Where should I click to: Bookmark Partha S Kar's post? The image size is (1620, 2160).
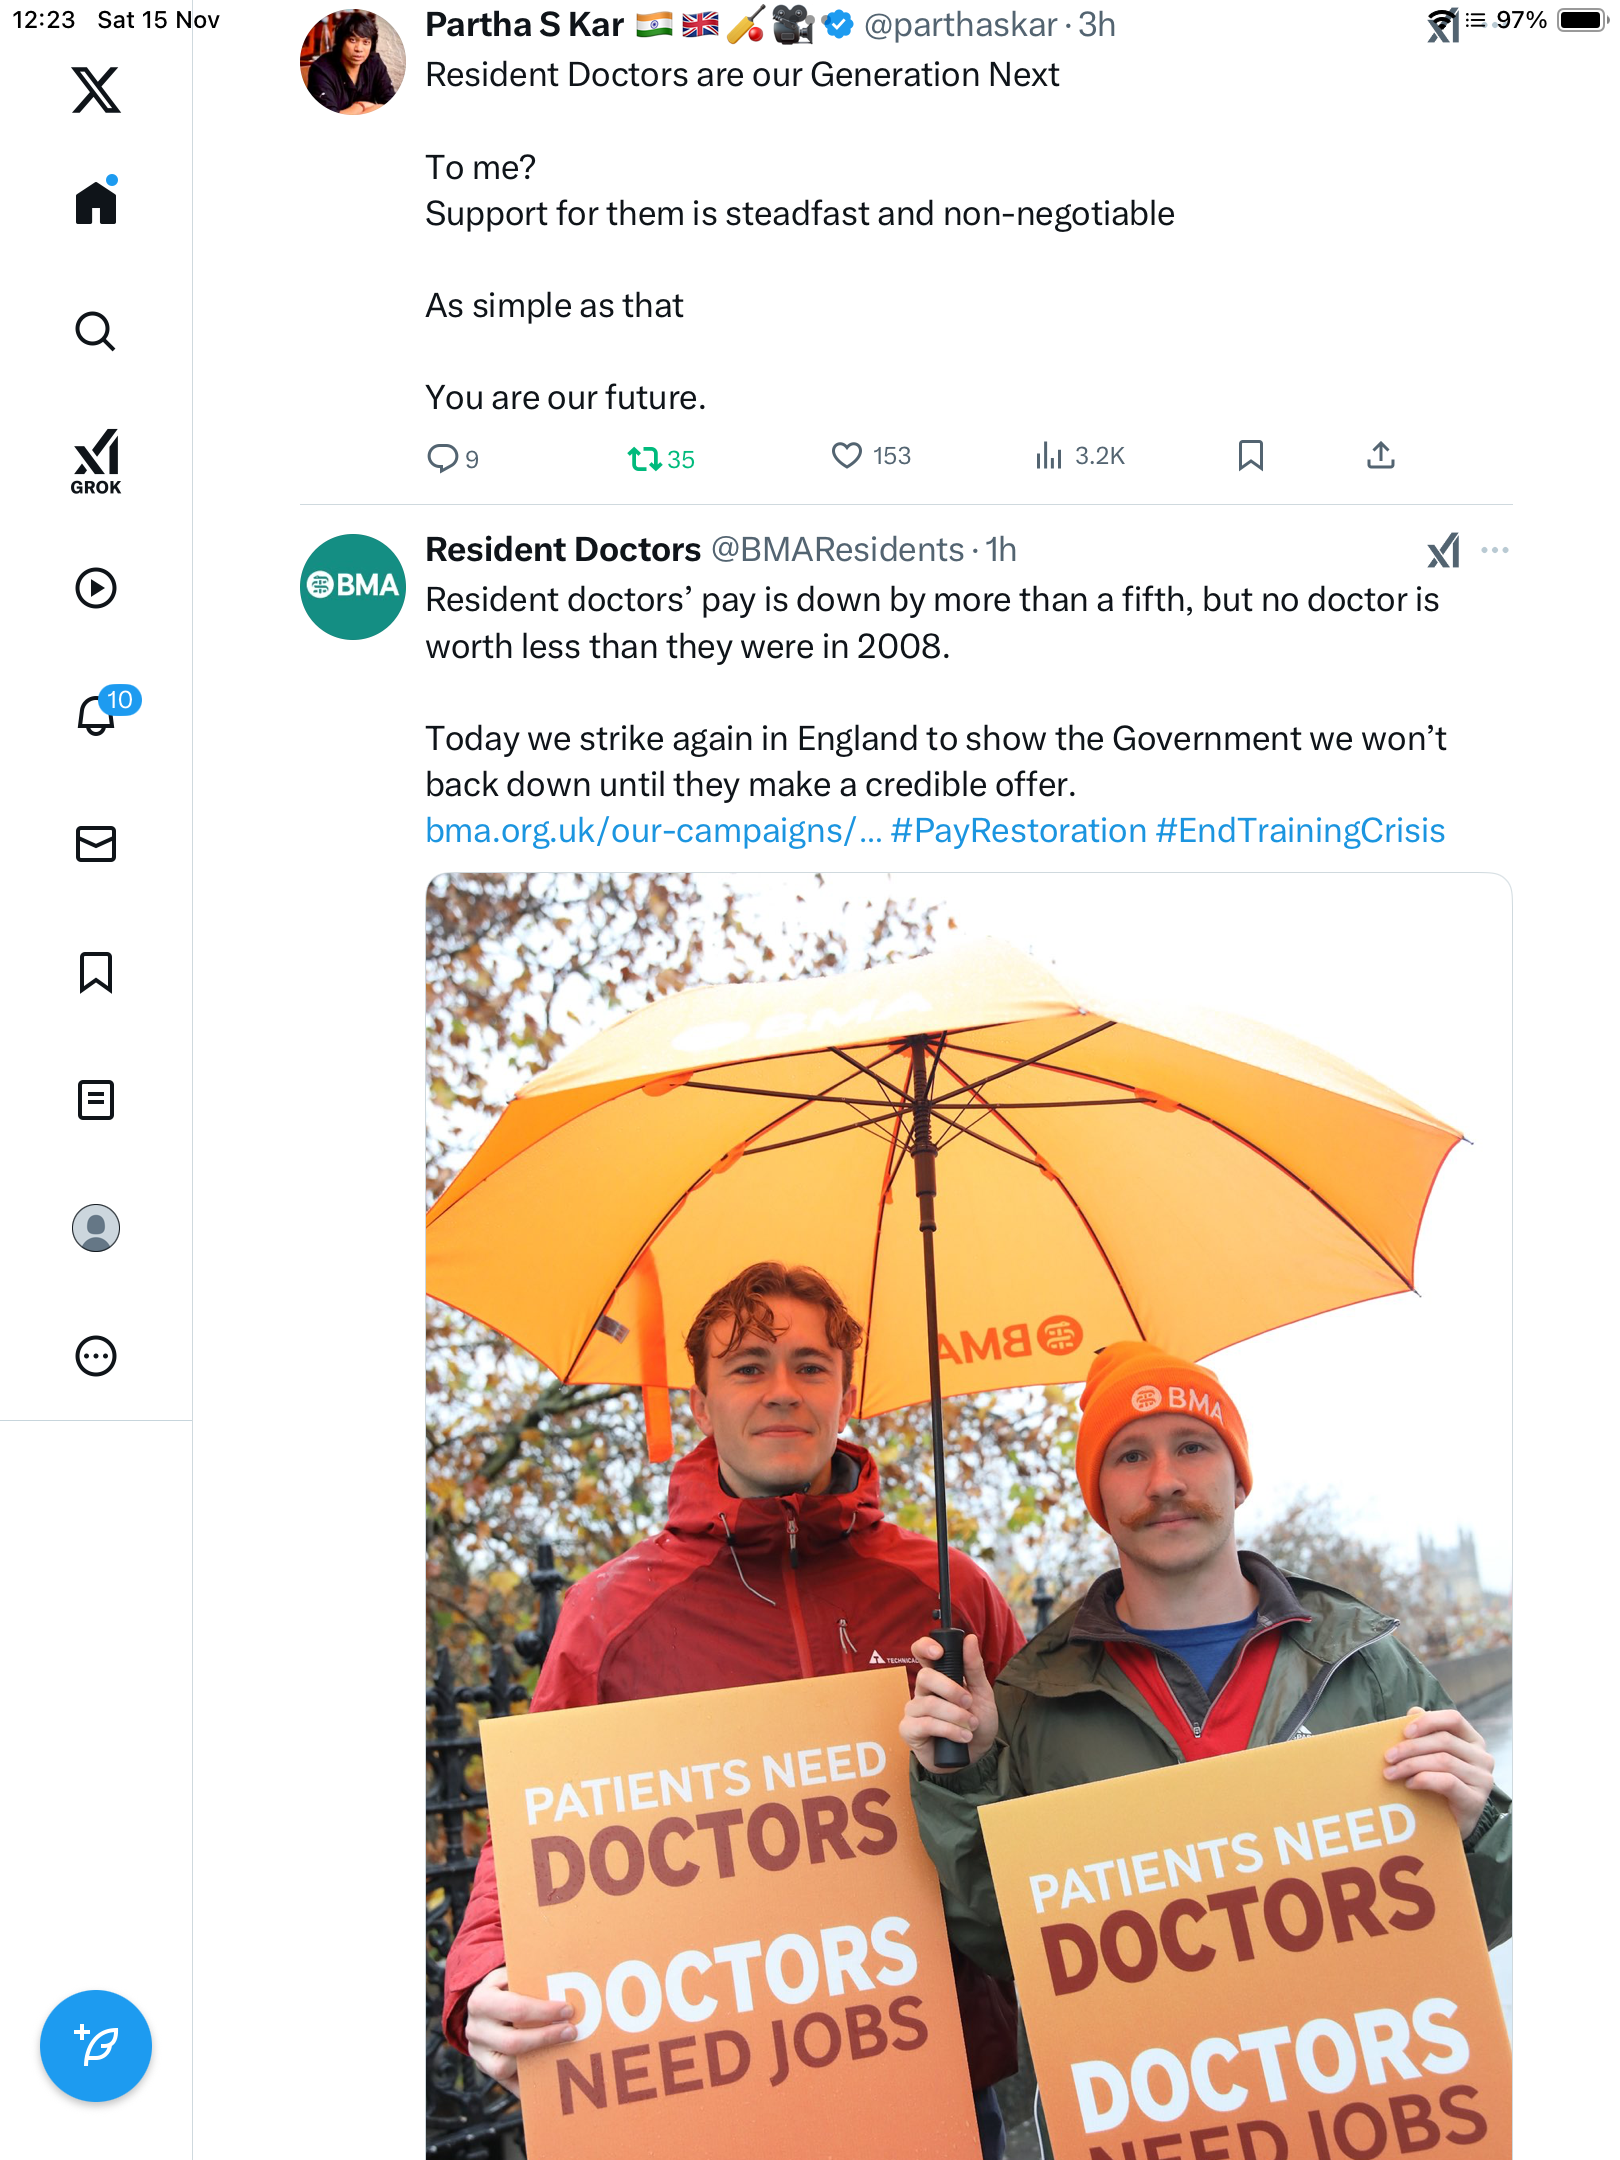pos(1250,456)
